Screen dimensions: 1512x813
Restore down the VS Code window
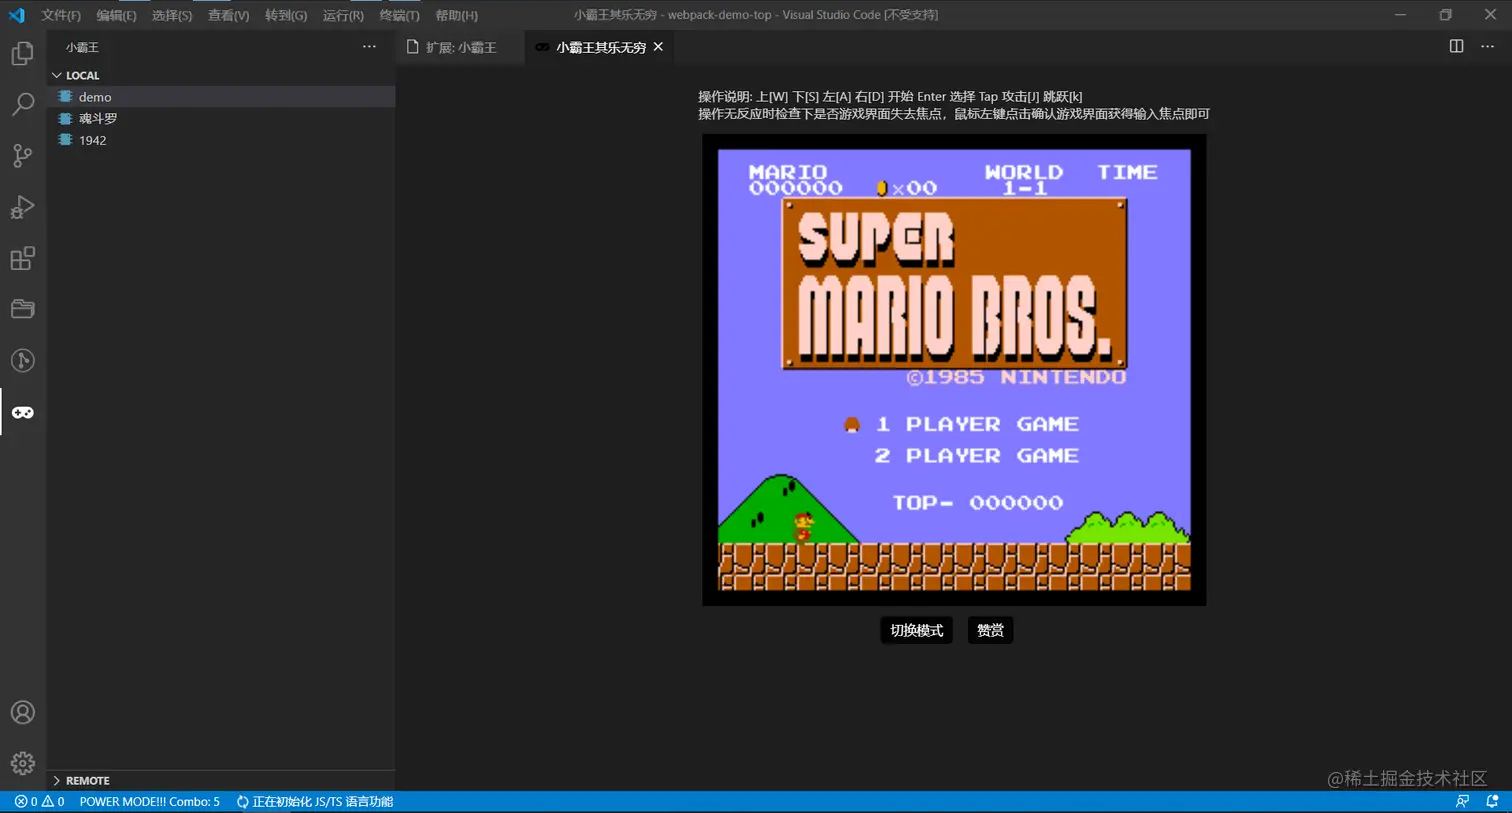point(1445,15)
